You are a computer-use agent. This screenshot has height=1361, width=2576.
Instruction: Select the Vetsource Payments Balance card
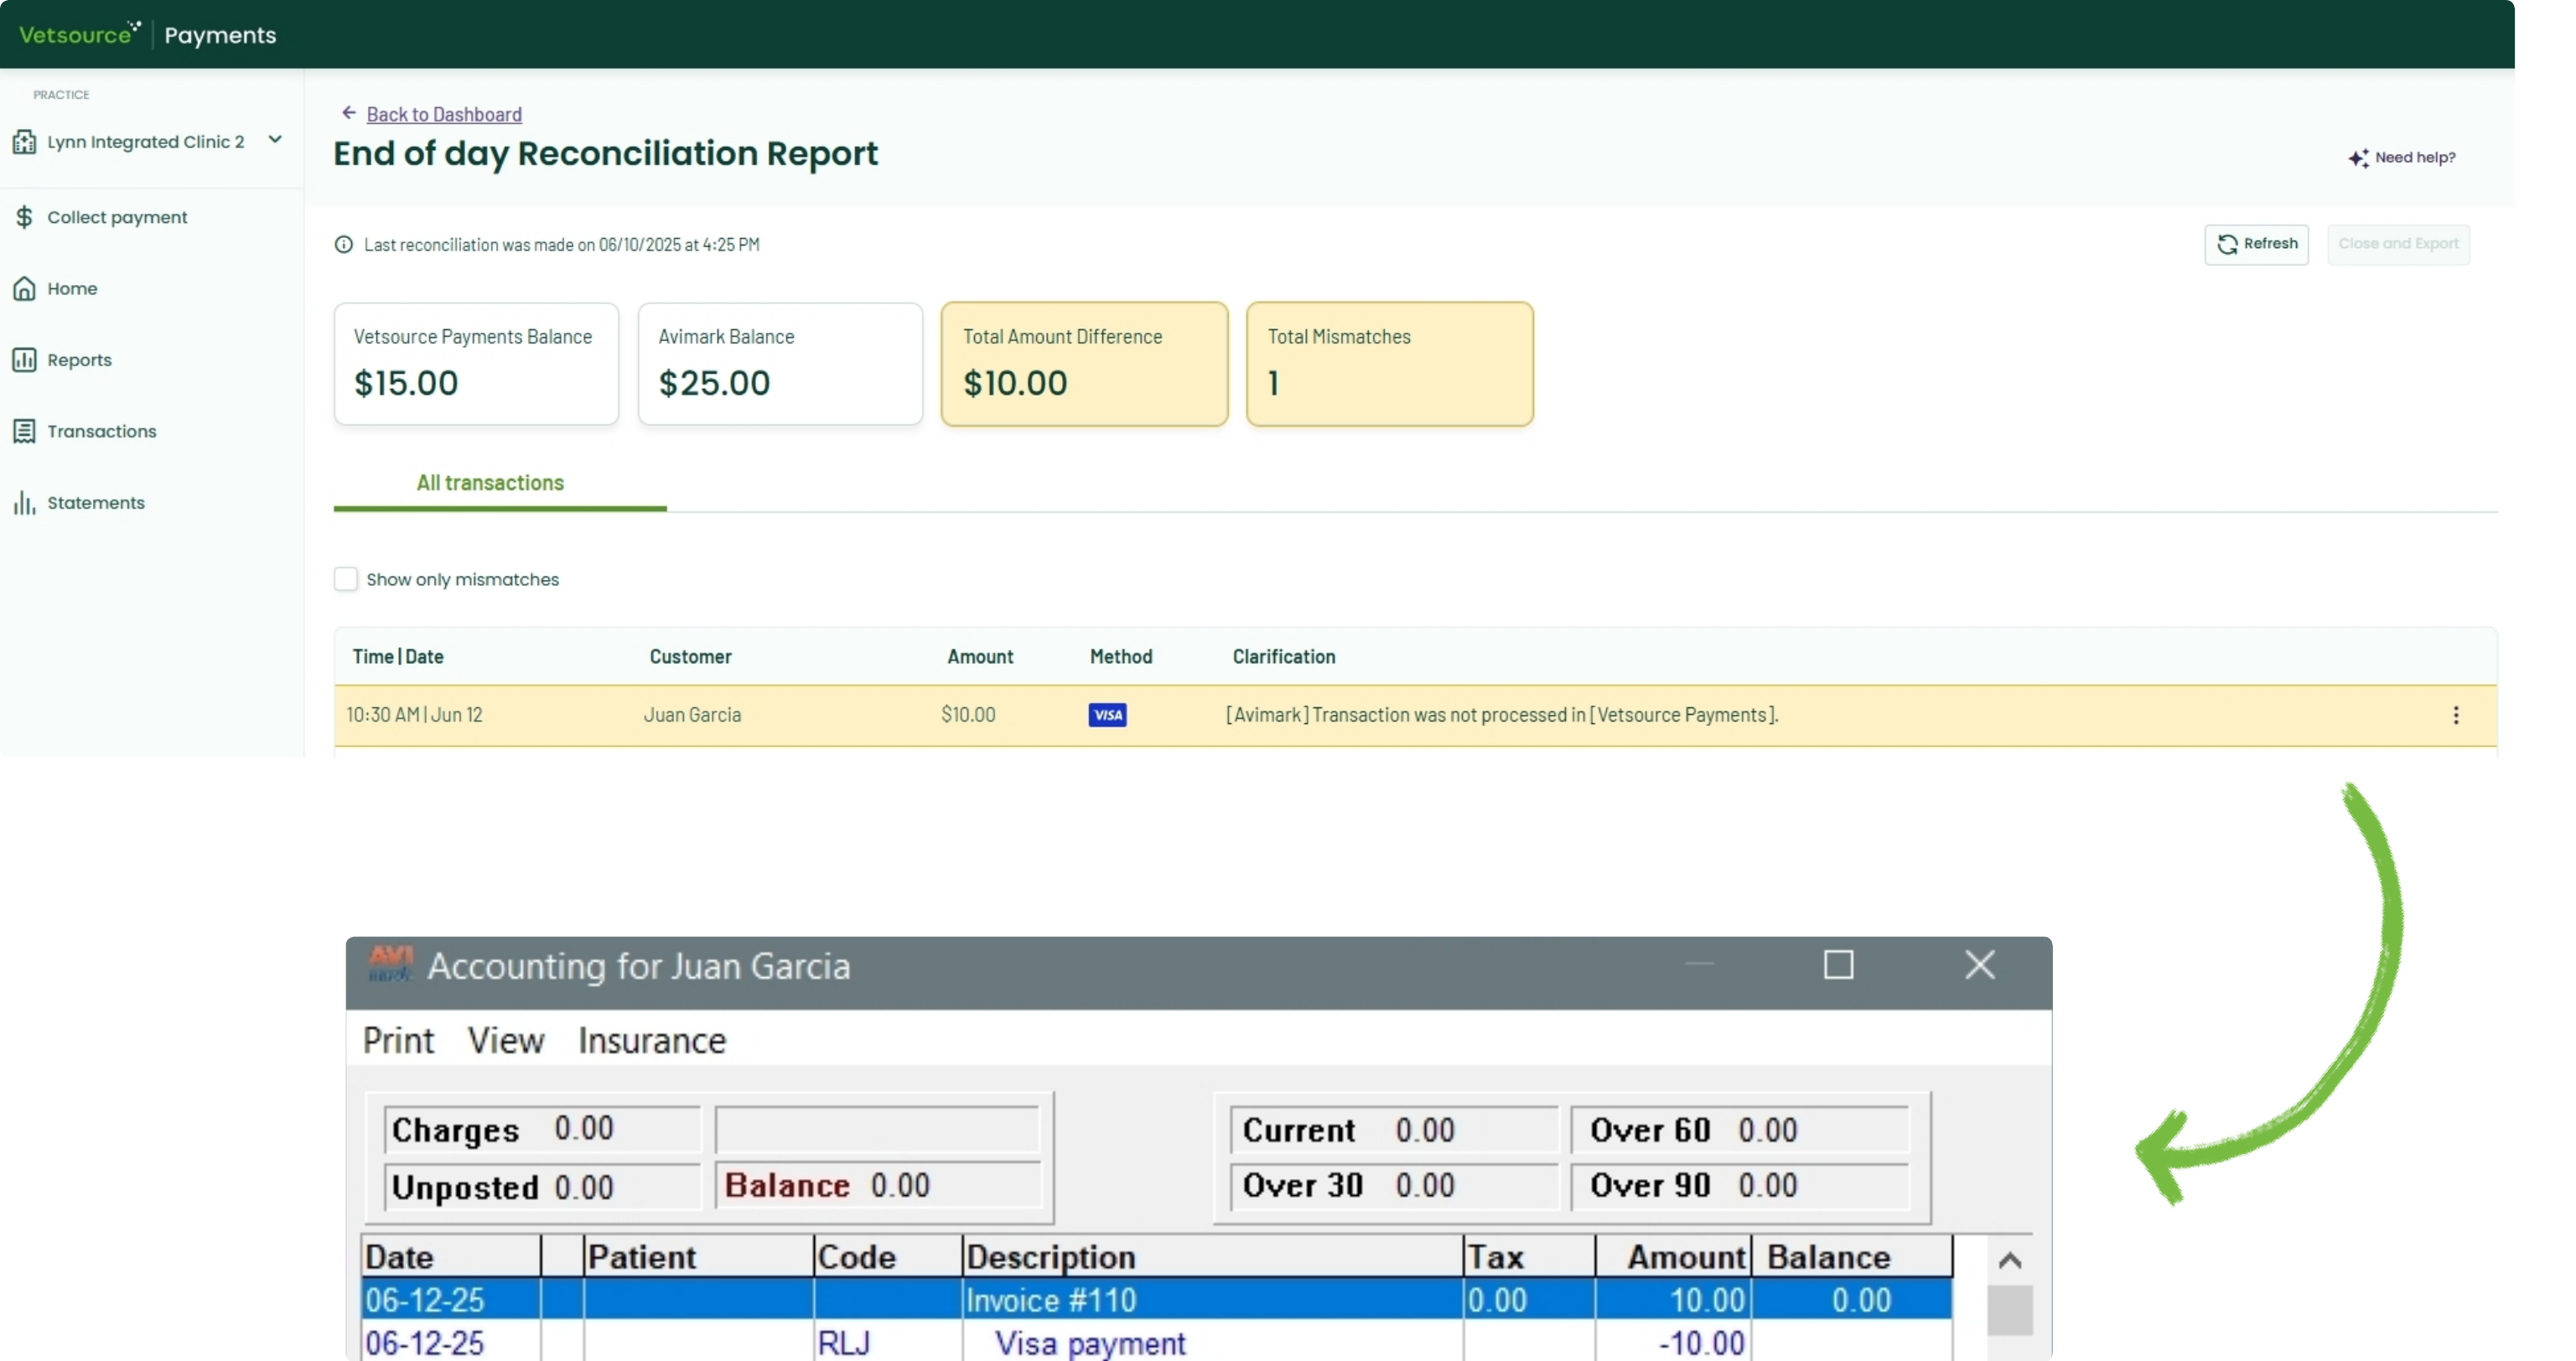point(476,364)
